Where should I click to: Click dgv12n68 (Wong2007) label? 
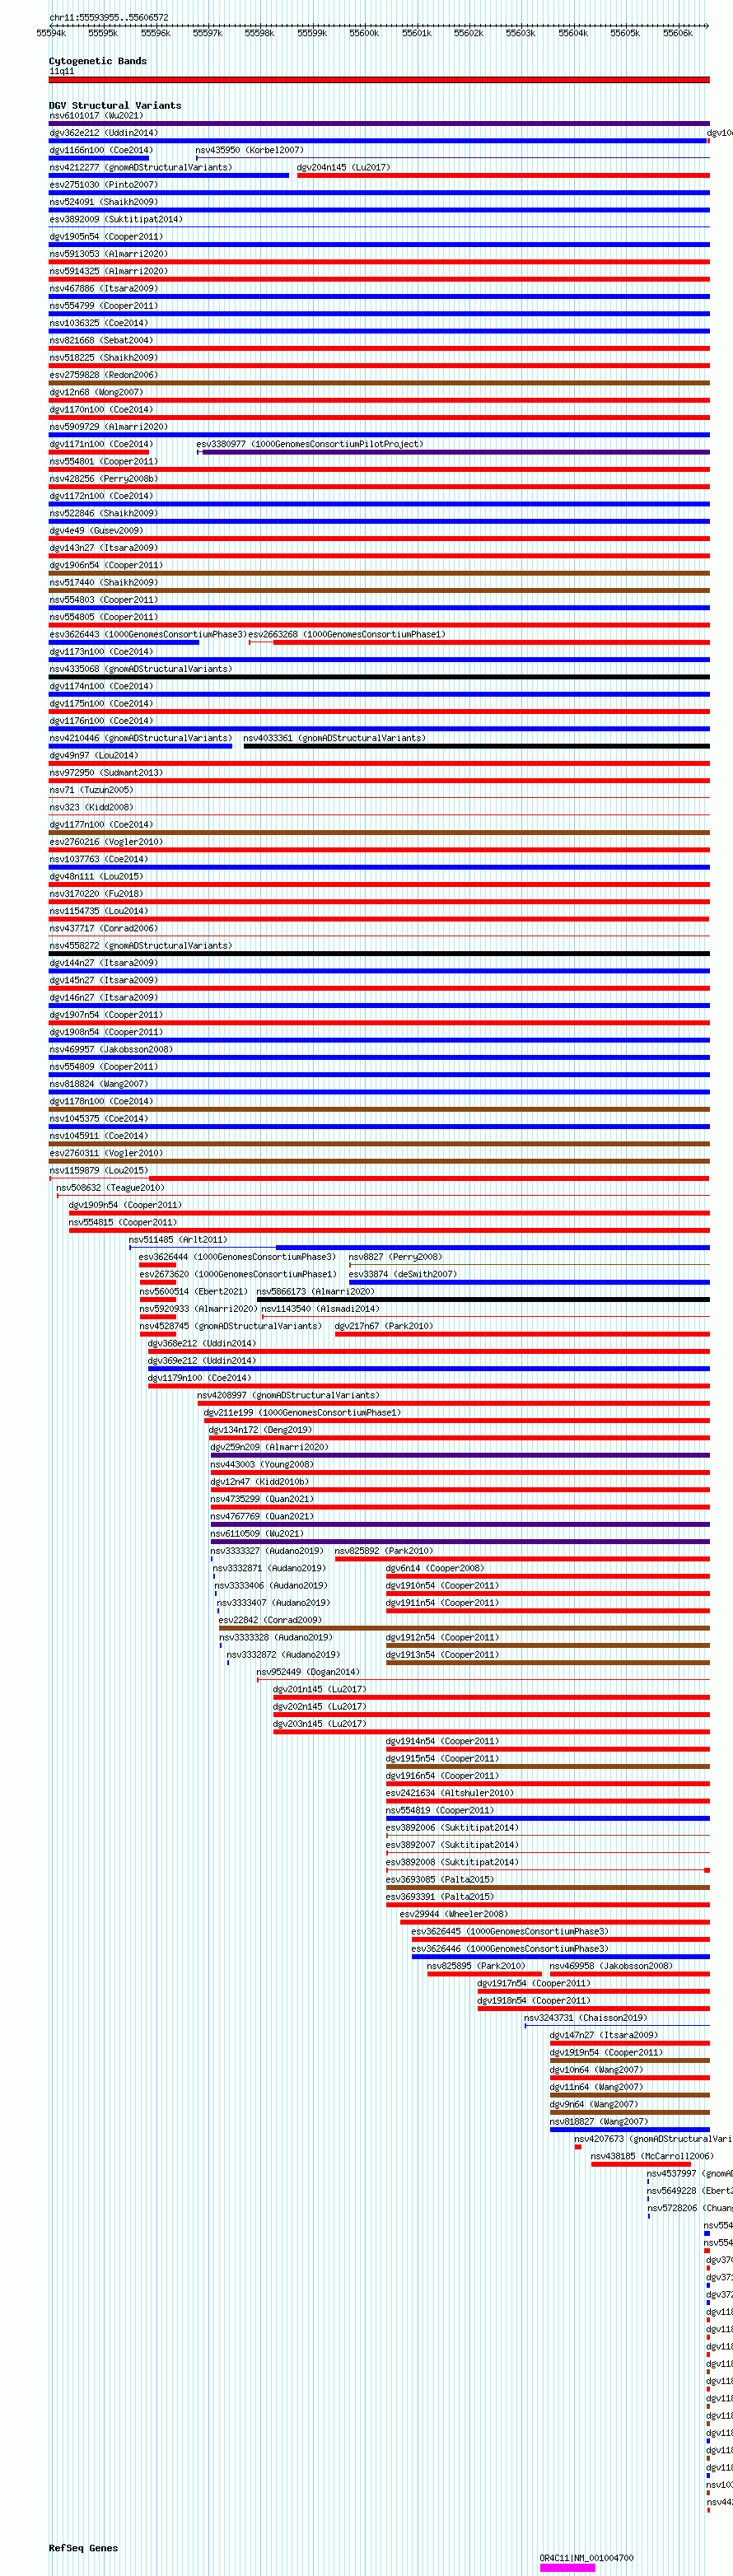click(x=96, y=392)
